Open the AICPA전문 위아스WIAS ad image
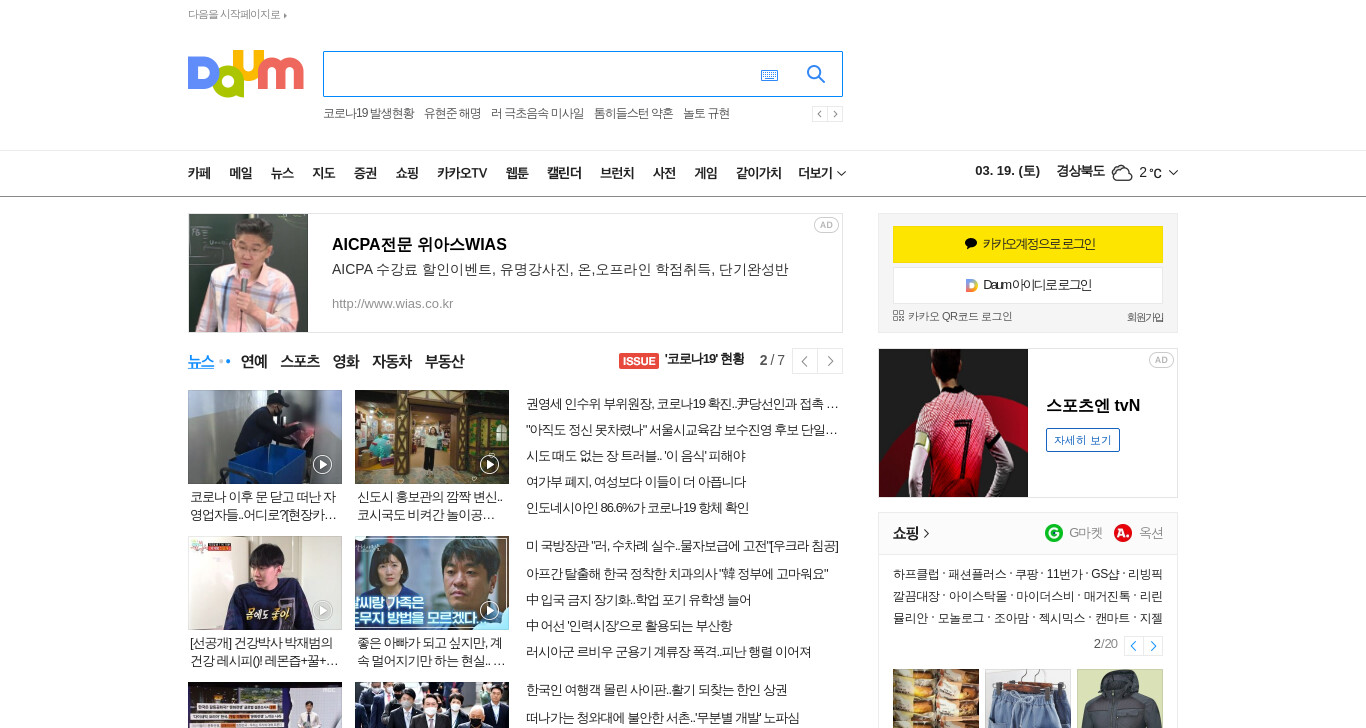1366x728 pixels. (248, 273)
